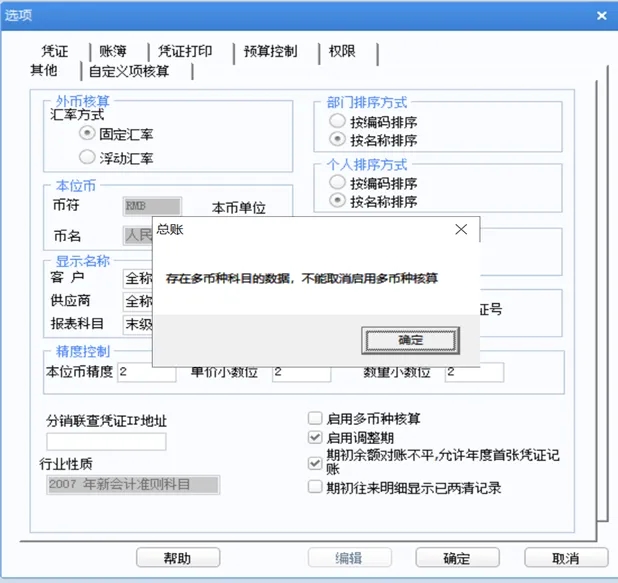Image resolution: width=618 pixels, height=583 pixels.
Task: Close the 总账 message popup
Action: pos(461,229)
